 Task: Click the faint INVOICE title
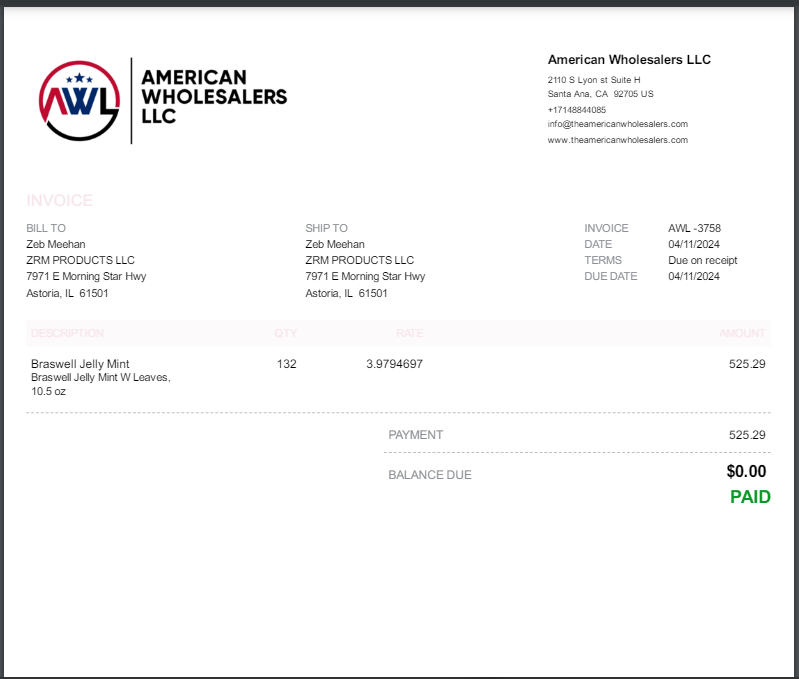59,200
